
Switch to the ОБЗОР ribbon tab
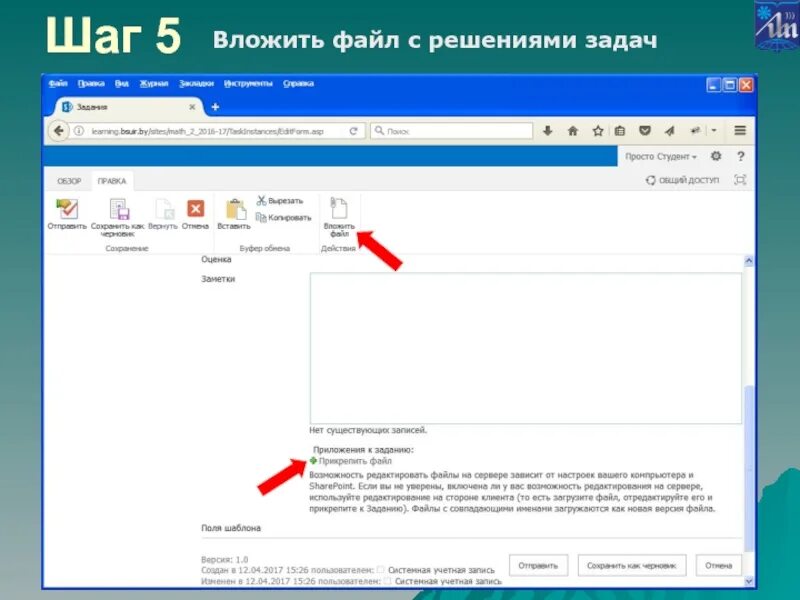(69, 181)
